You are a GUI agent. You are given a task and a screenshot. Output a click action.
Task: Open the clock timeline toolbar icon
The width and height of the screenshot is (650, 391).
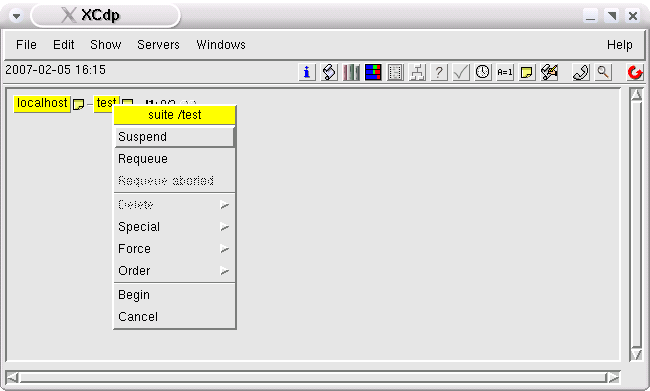(x=483, y=72)
